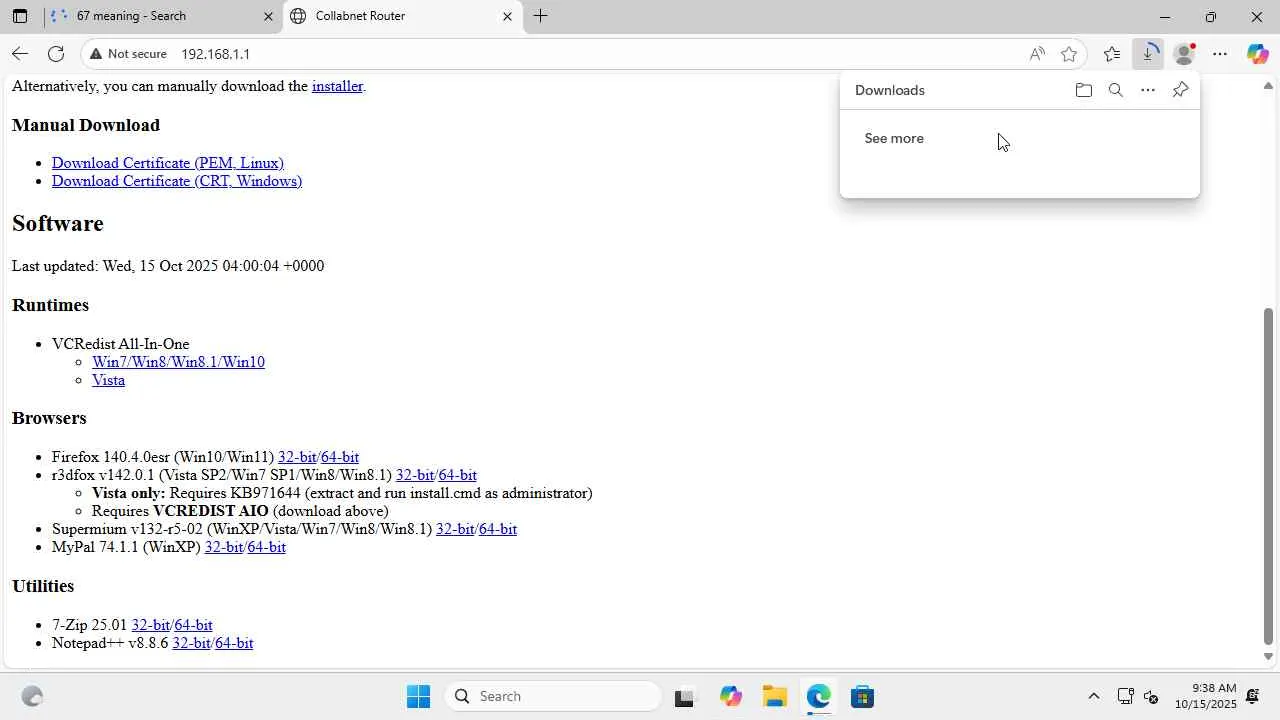Click the Microsoft Edge taskbar icon
The image size is (1280, 720).
(x=819, y=696)
